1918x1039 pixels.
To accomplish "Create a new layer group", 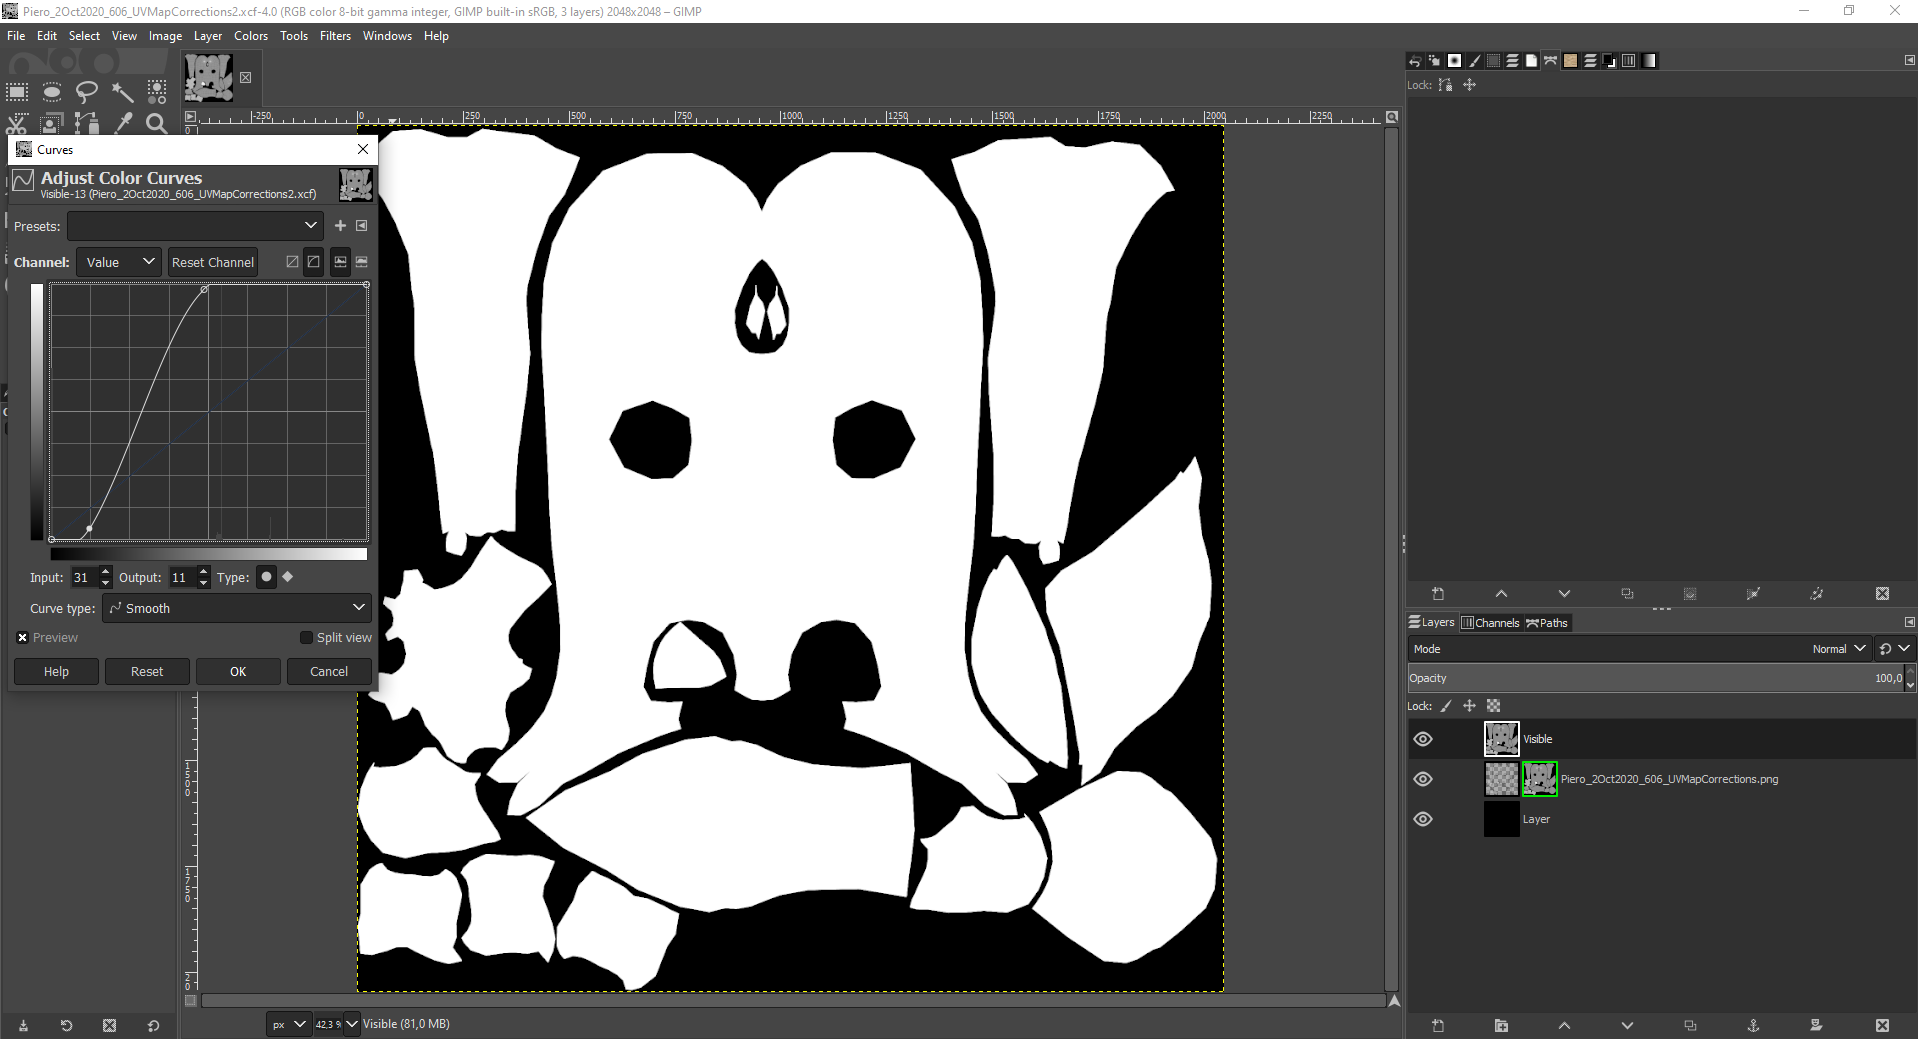I will [x=1501, y=1026].
